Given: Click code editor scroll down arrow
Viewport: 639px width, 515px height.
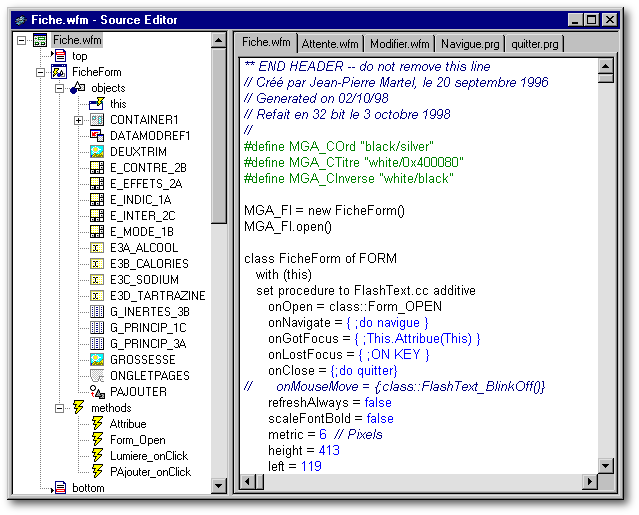Looking at the screenshot, I should (606, 466).
